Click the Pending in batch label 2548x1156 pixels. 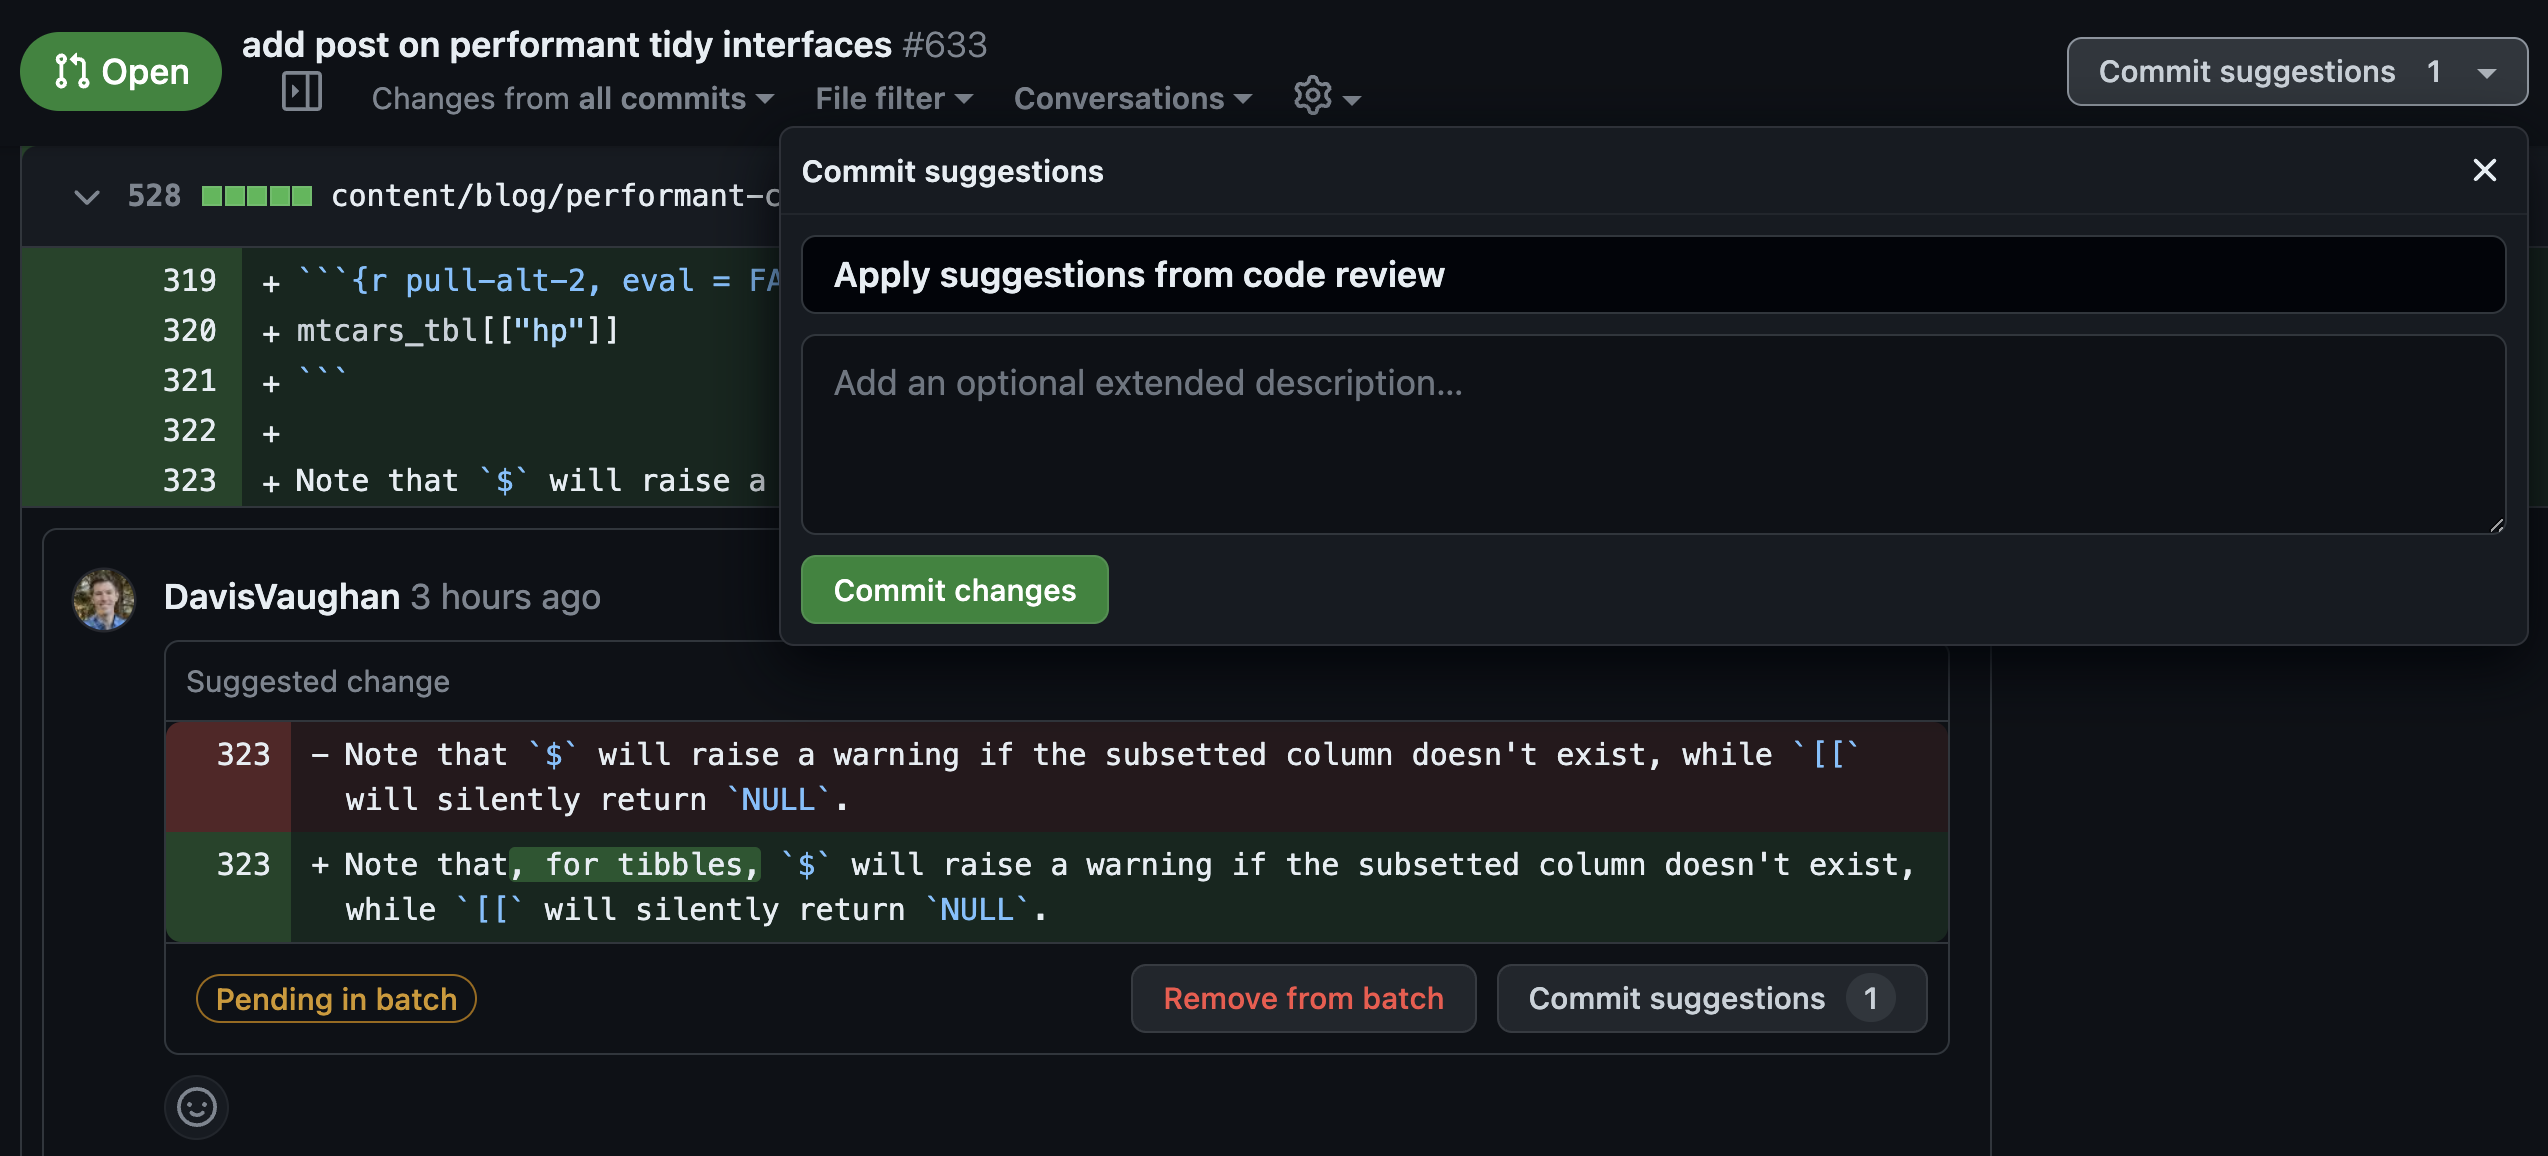(336, 999)
